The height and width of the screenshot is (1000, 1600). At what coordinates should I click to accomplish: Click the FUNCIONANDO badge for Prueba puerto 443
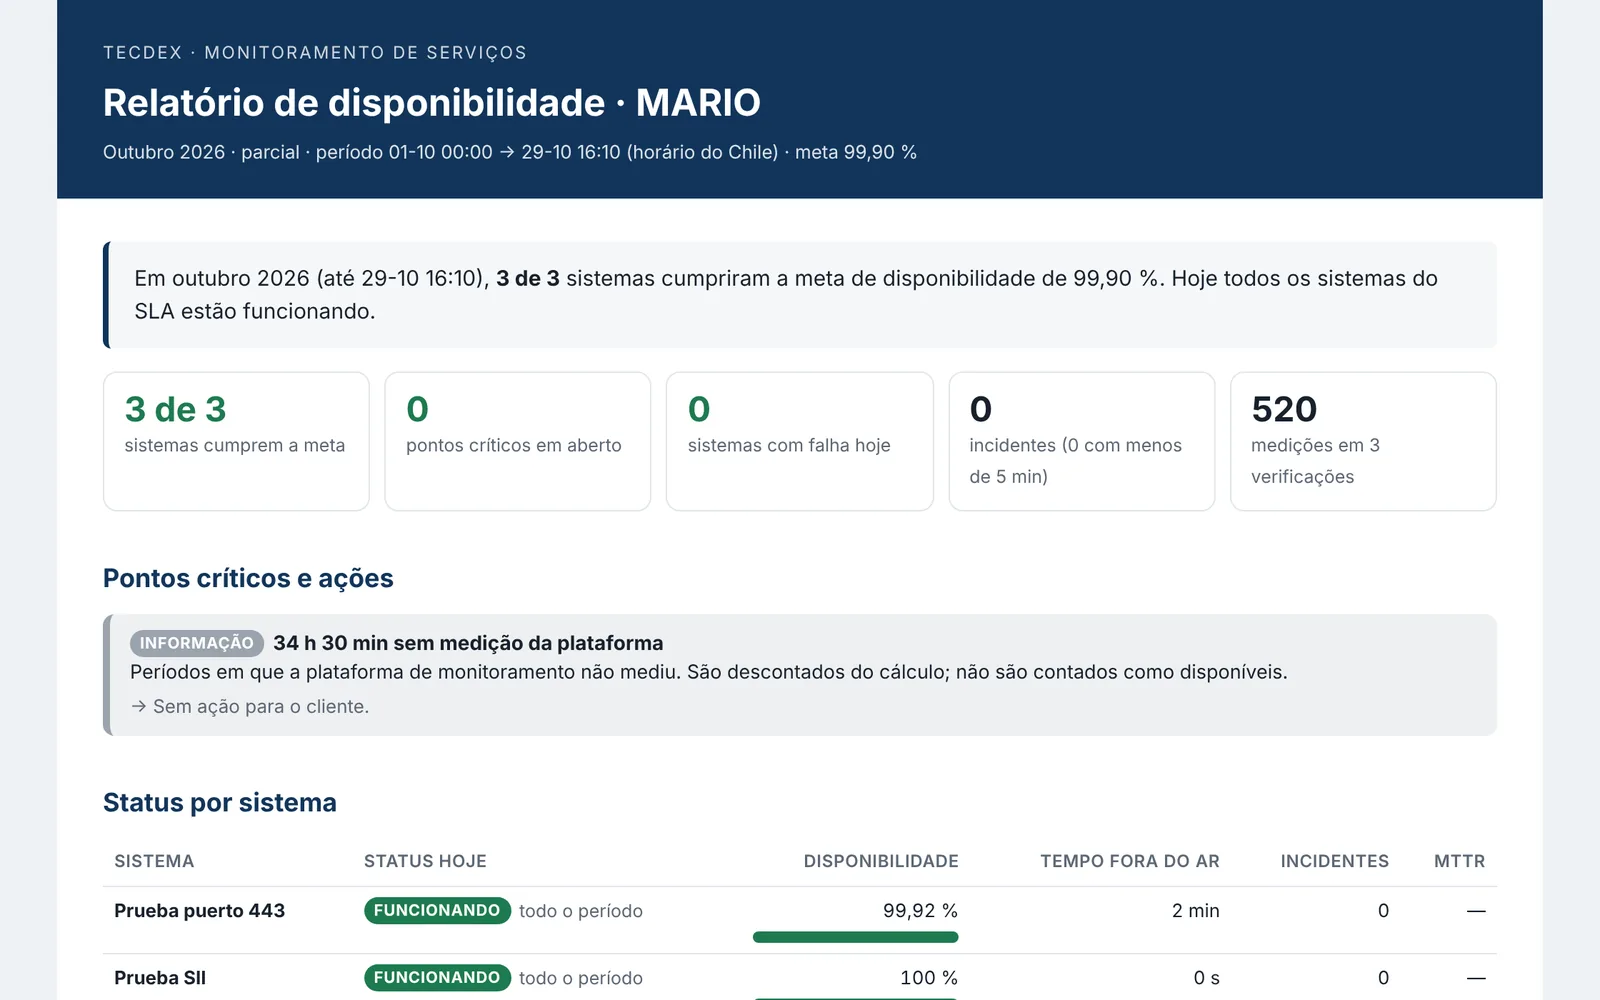point(437,911)
